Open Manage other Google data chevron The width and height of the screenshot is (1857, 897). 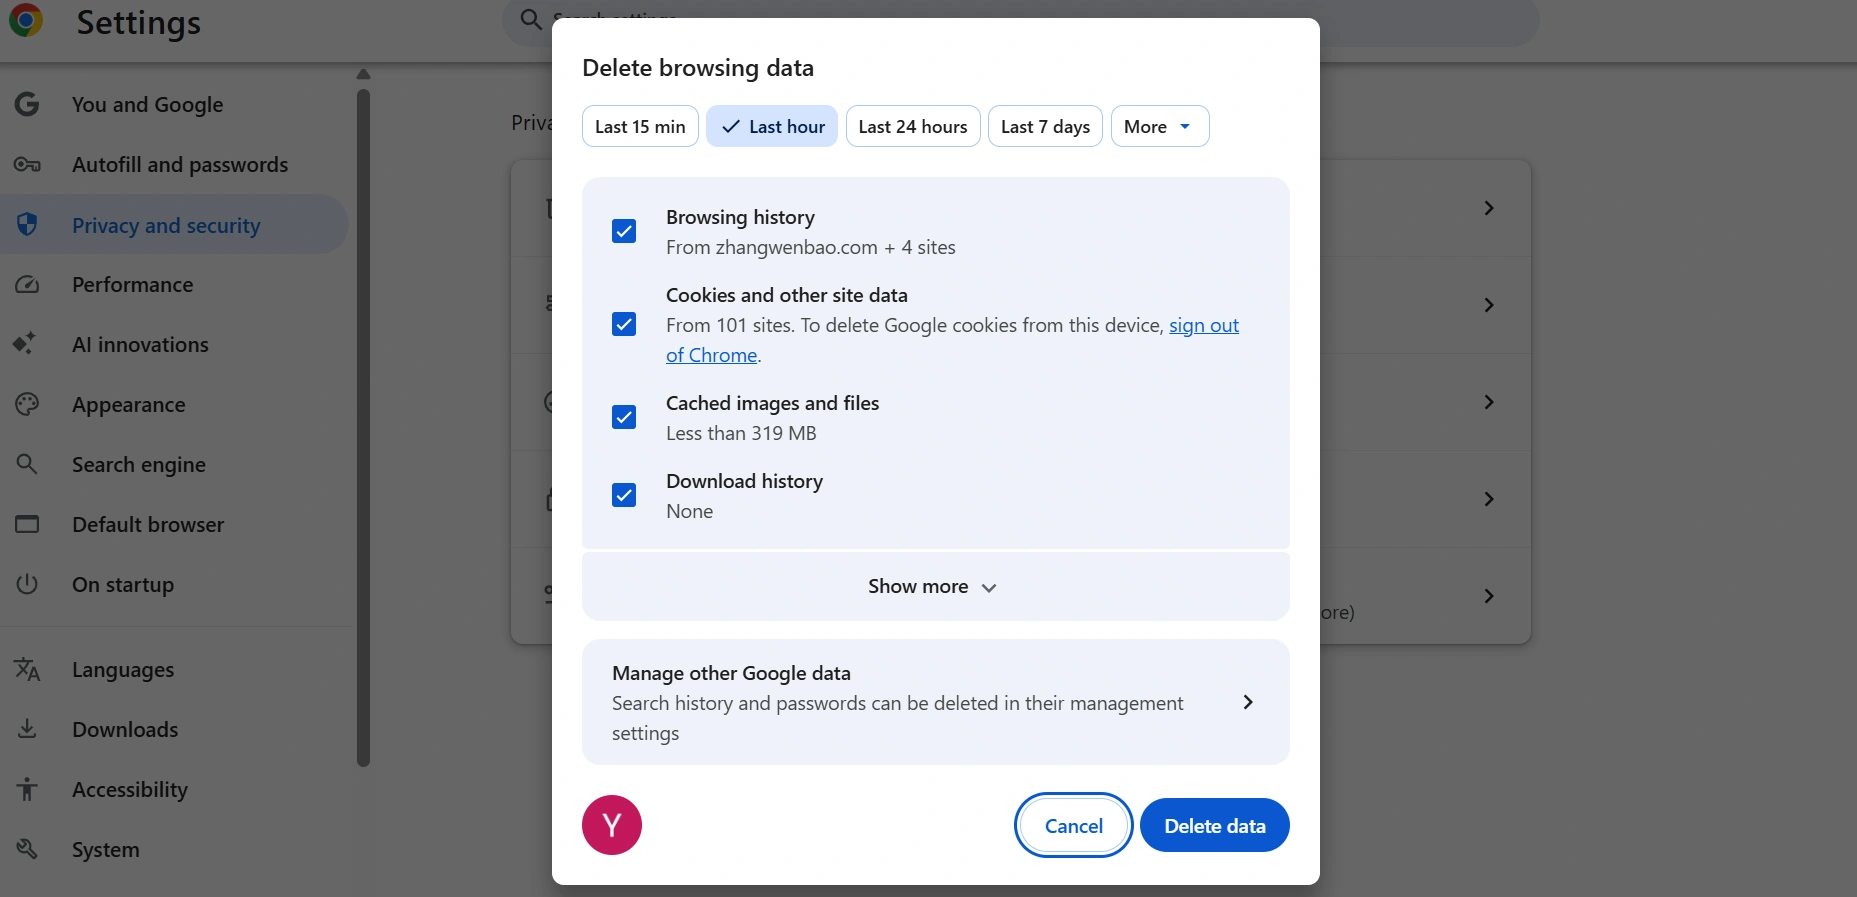1247,702
